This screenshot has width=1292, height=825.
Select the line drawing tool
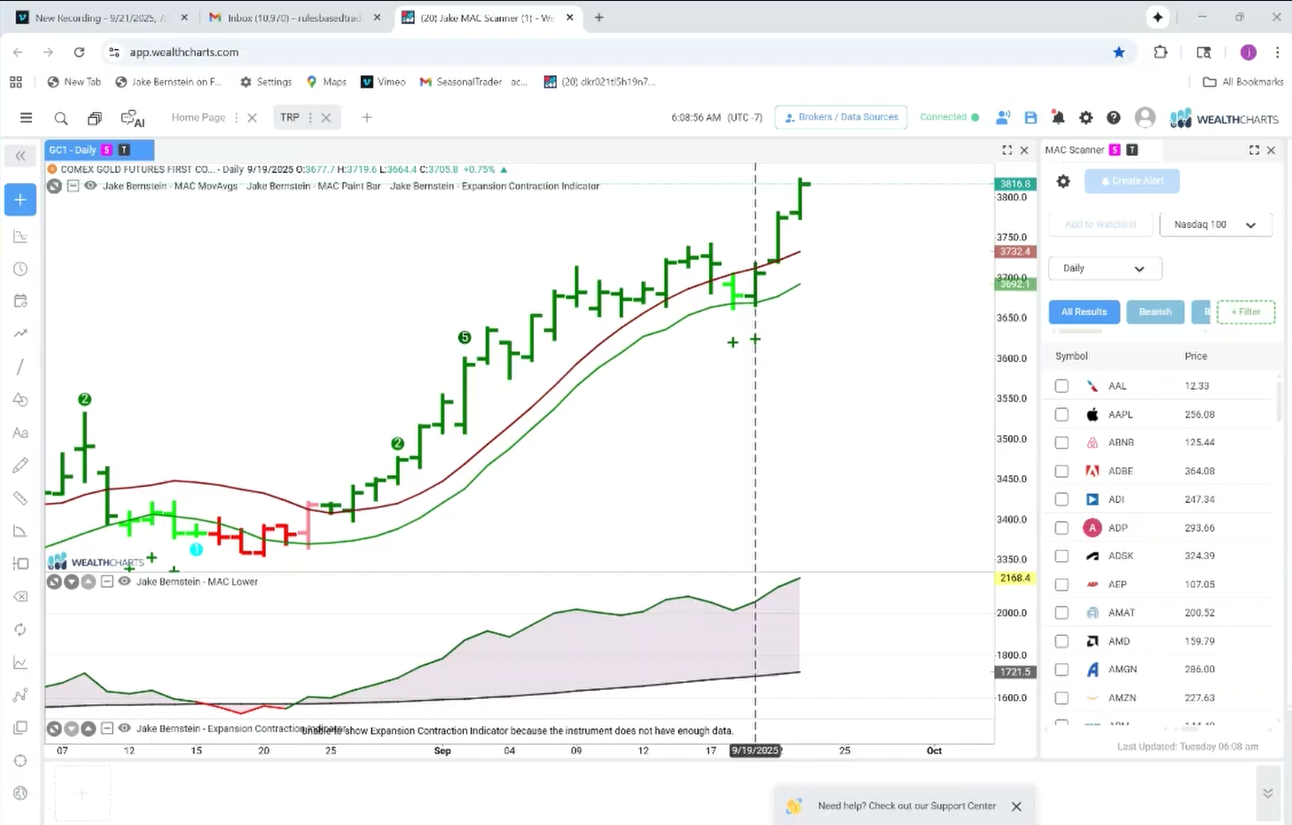point(20,367)
